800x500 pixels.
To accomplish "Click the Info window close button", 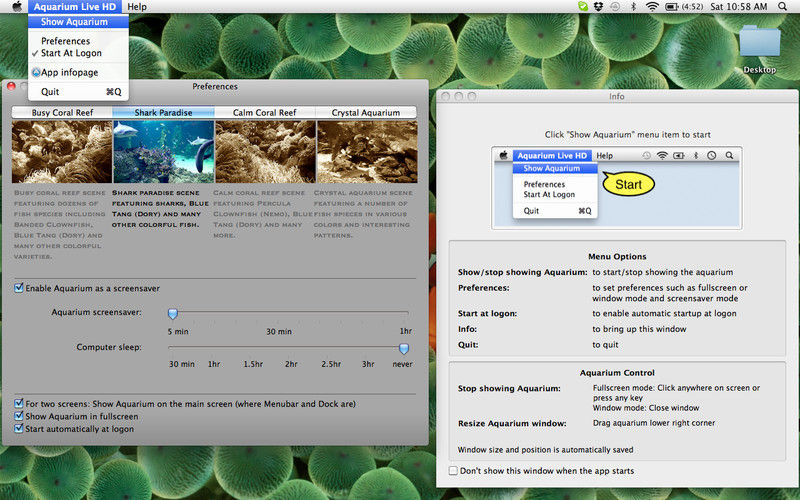I will click(x=445, y=96).
